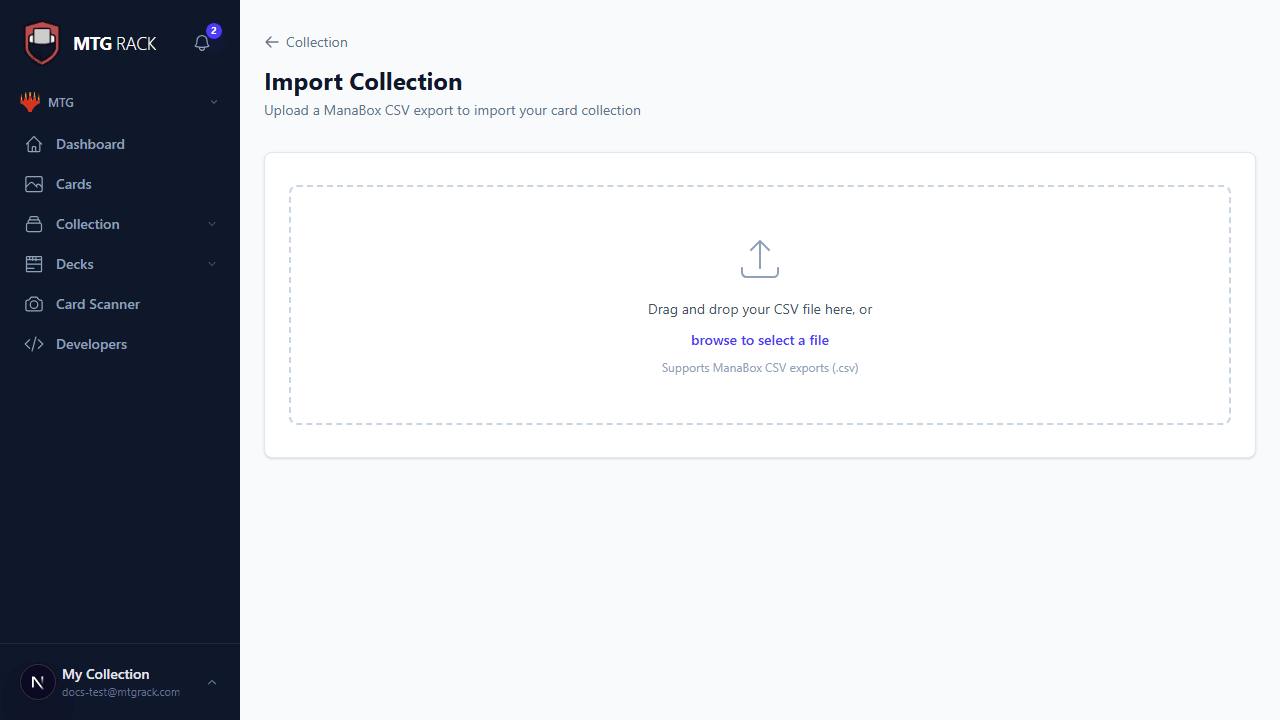Go back using the Collection link
1280x720 pixels.
coord(305,42)
